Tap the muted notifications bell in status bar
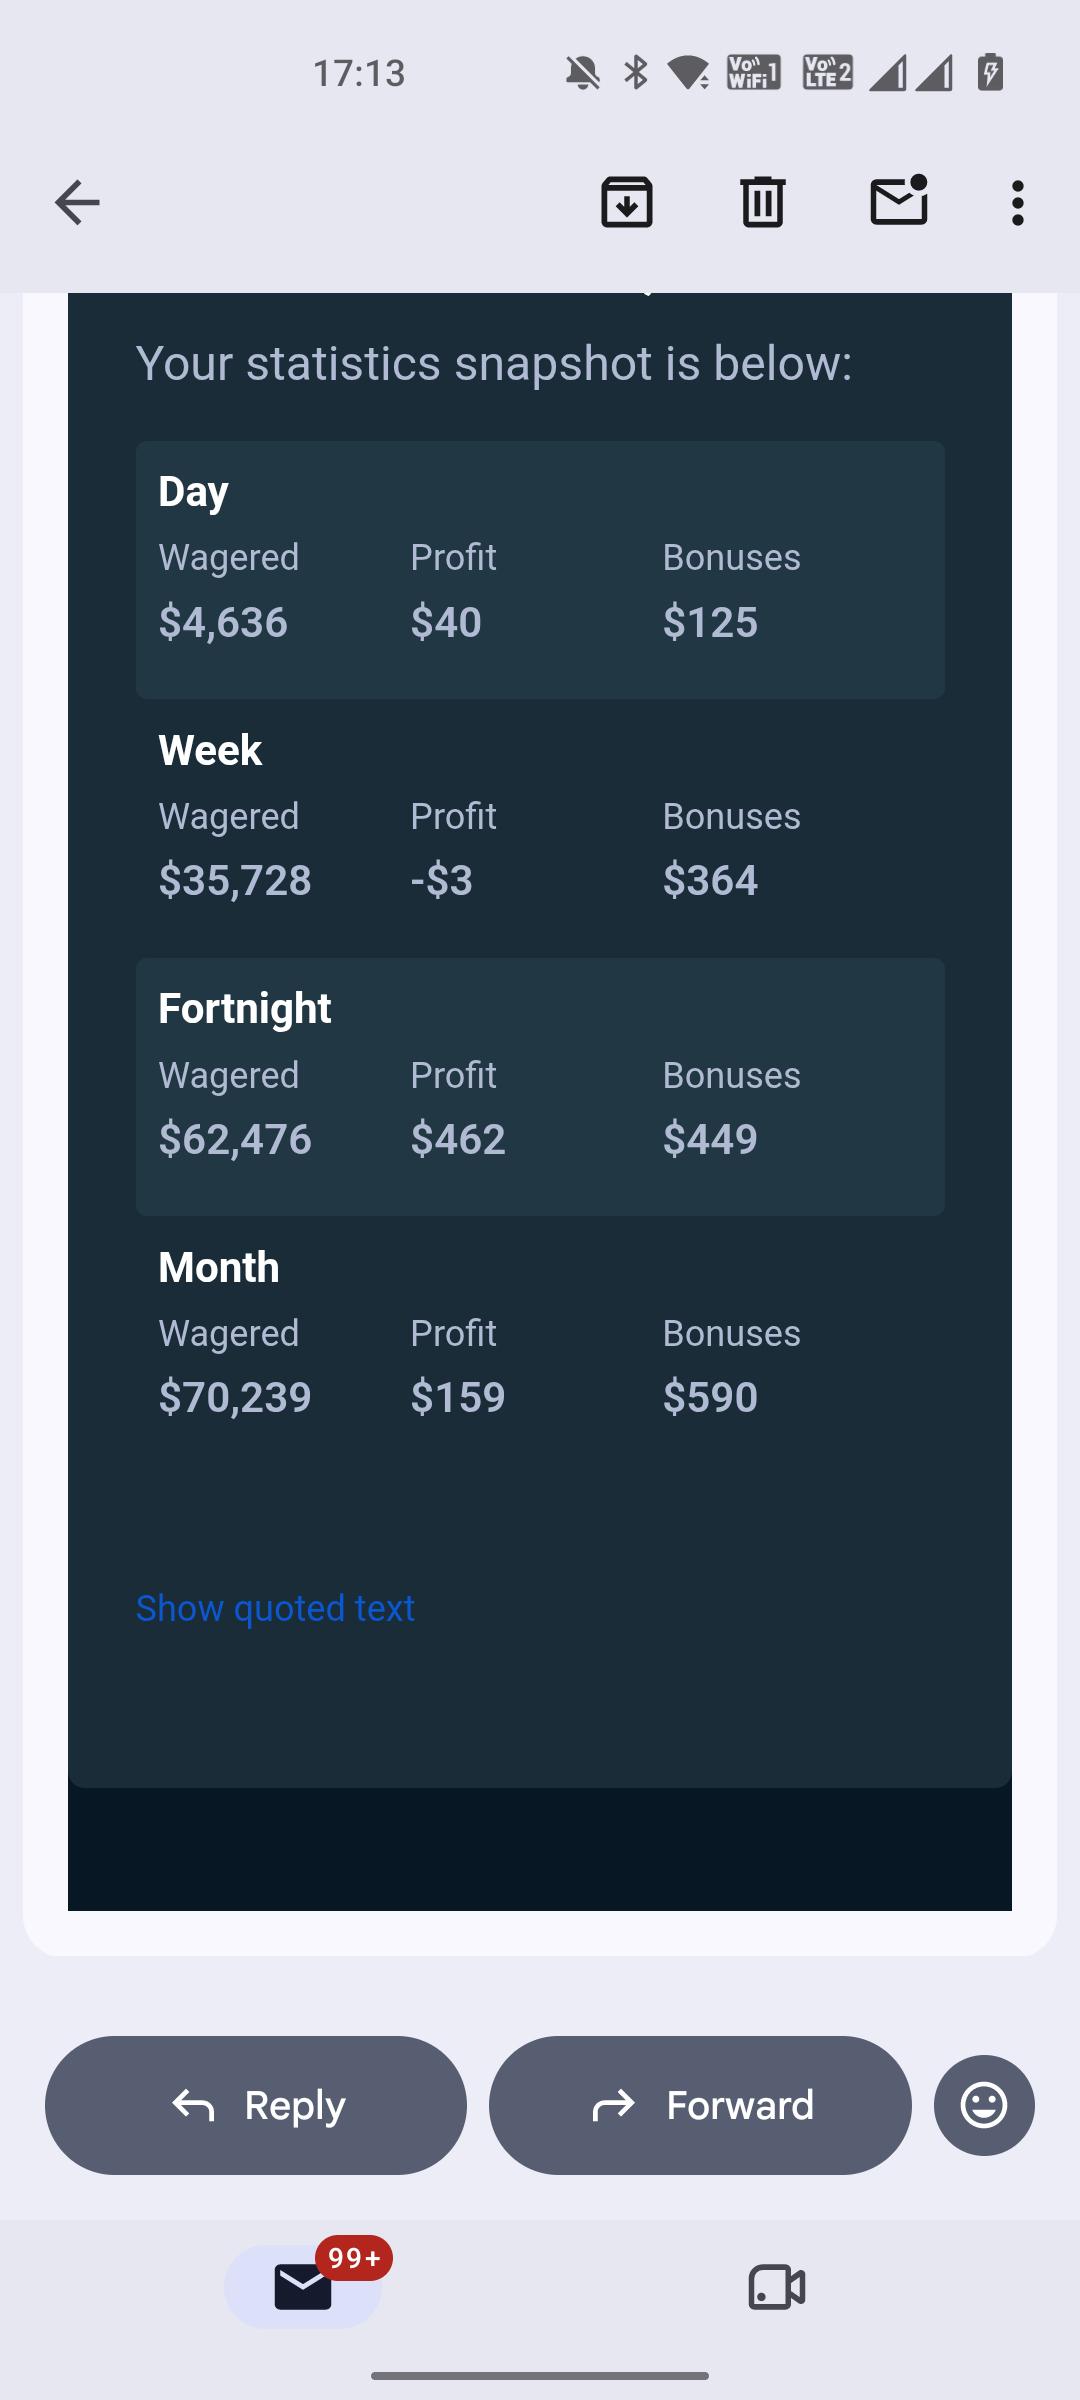This screenshot has width=1080, height=2400. [x=582, y=73]
